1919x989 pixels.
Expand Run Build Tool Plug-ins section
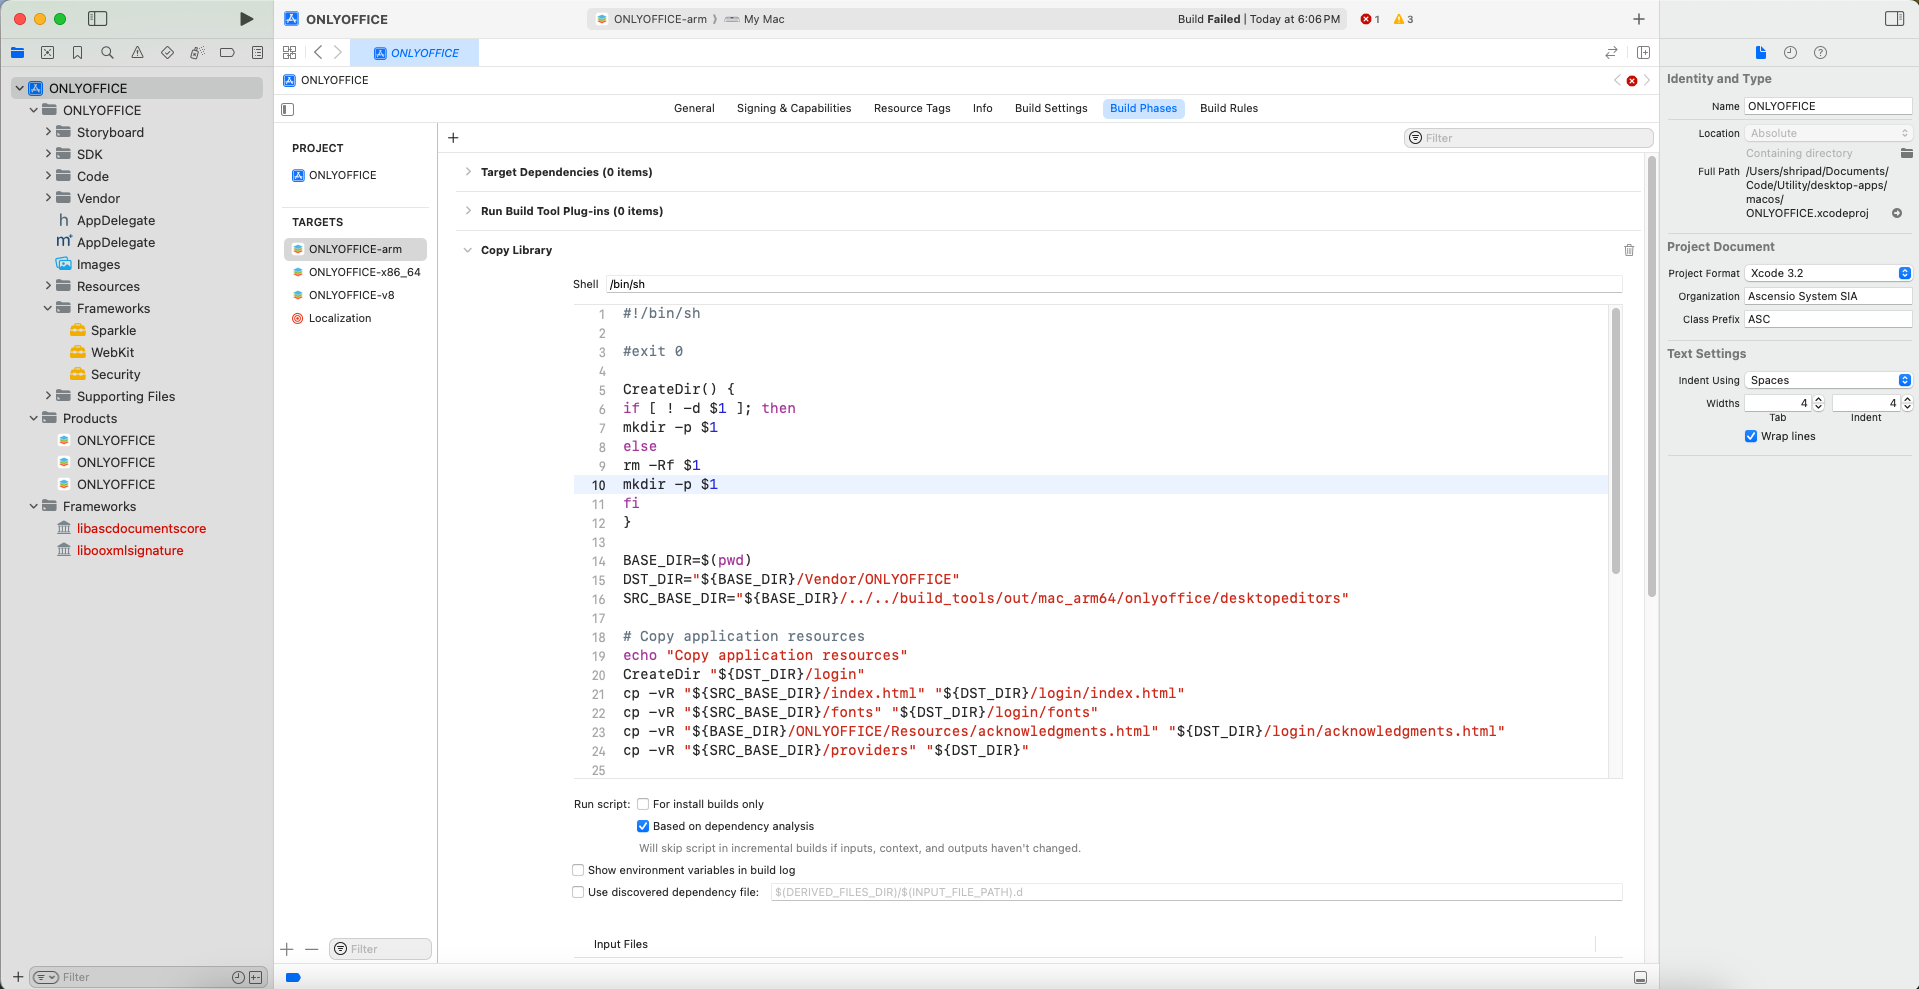[x=467, y=211]
